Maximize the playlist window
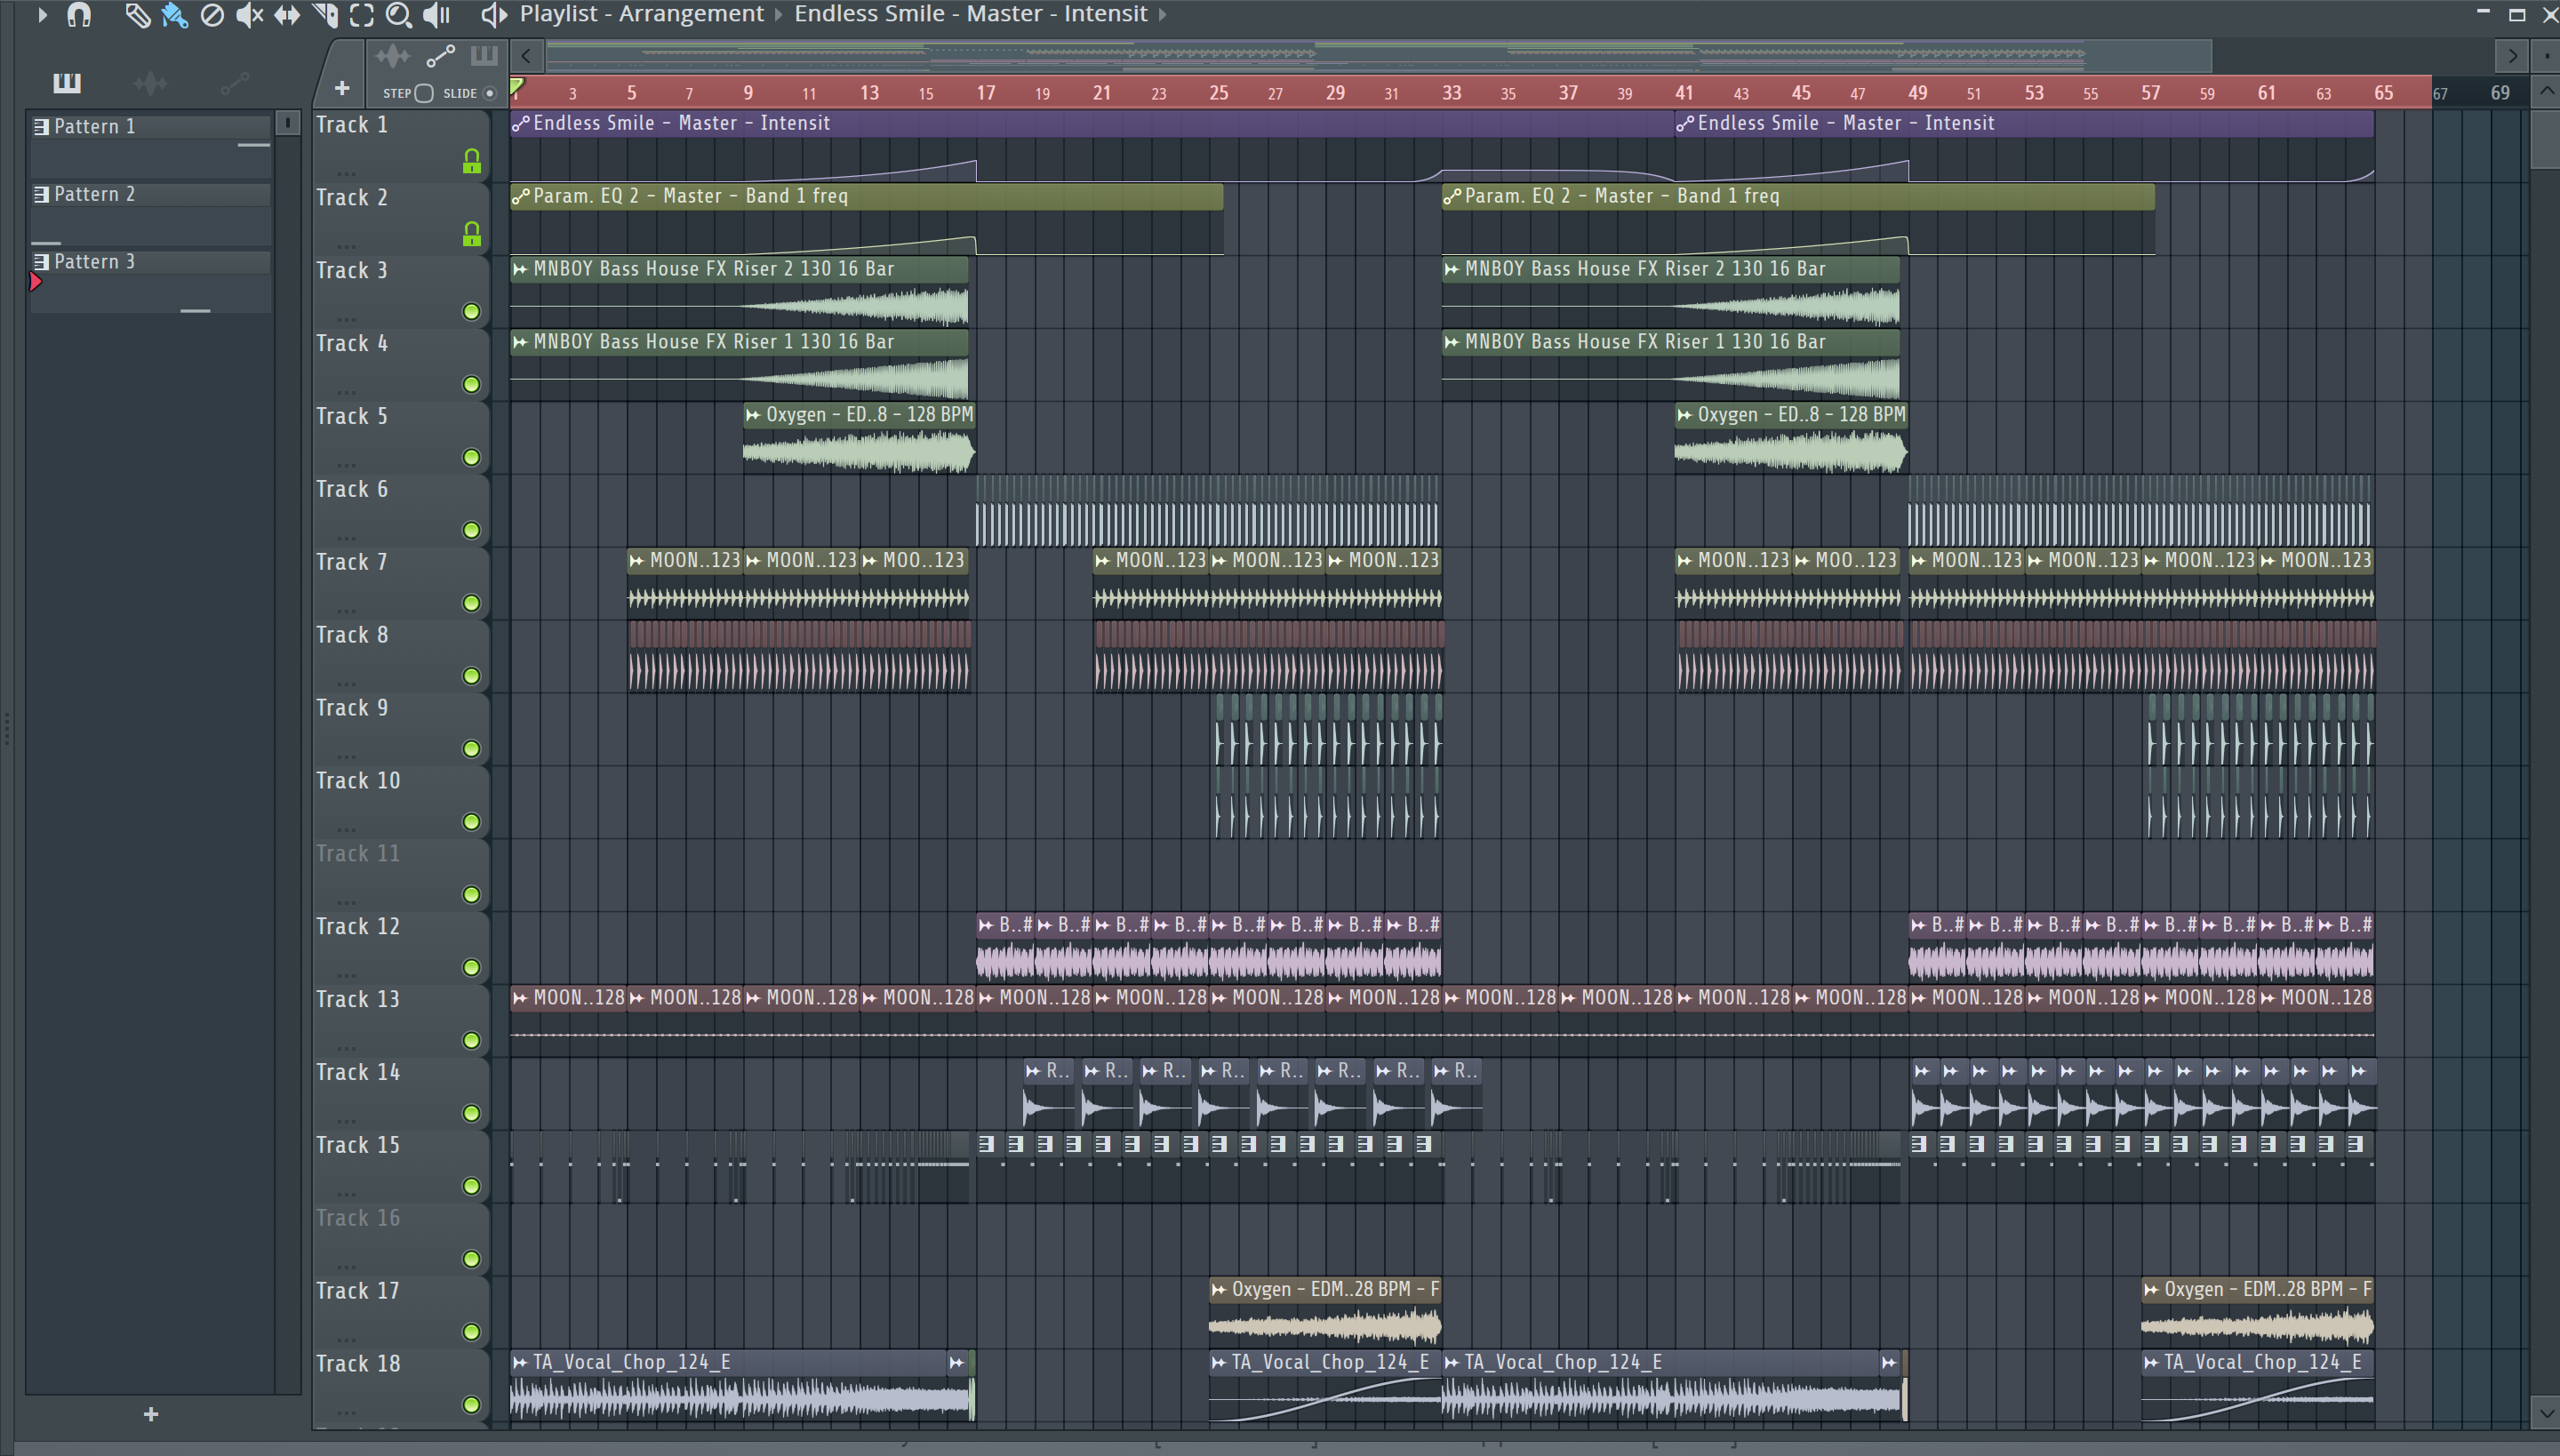Viewport: 2560px width, 1456px height. [x=2517, y=14]
